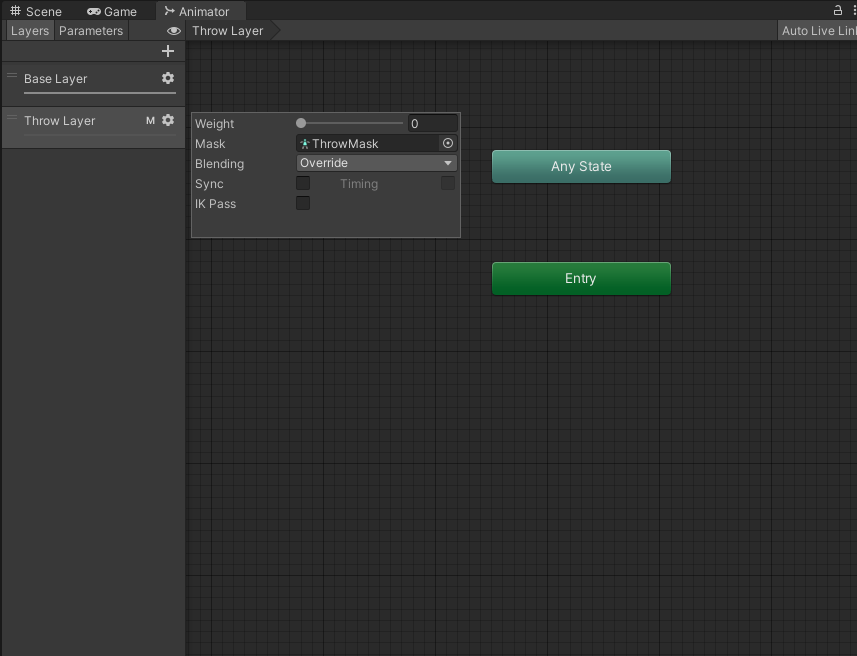Toggle the Auto Live Link button
Screen dimensions: 857x656
coord(818,31)
